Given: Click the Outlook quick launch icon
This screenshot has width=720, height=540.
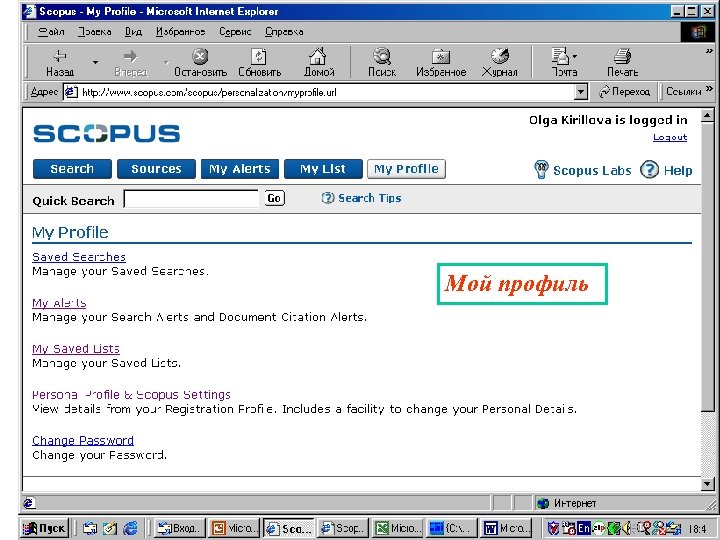Looking at the screenshot, I should [x=90, y=529].
